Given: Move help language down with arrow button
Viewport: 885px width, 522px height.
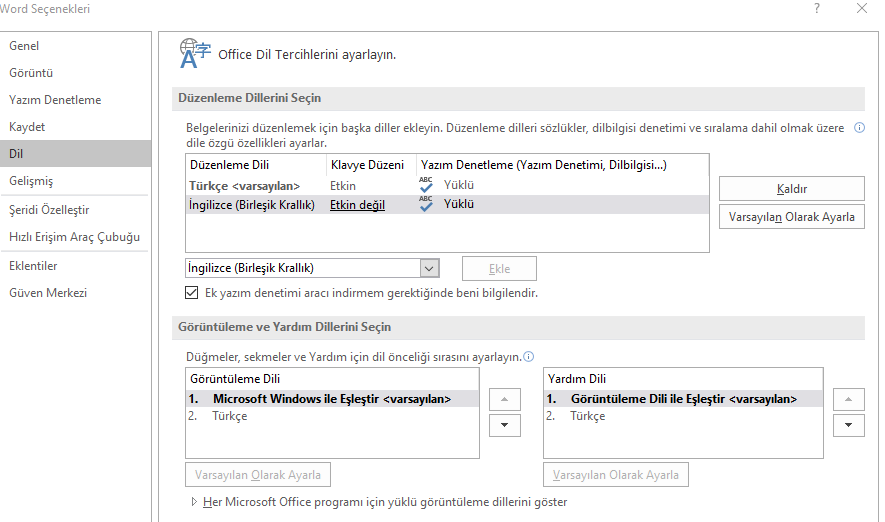Looking at the screenshot, I should (848, 425).
